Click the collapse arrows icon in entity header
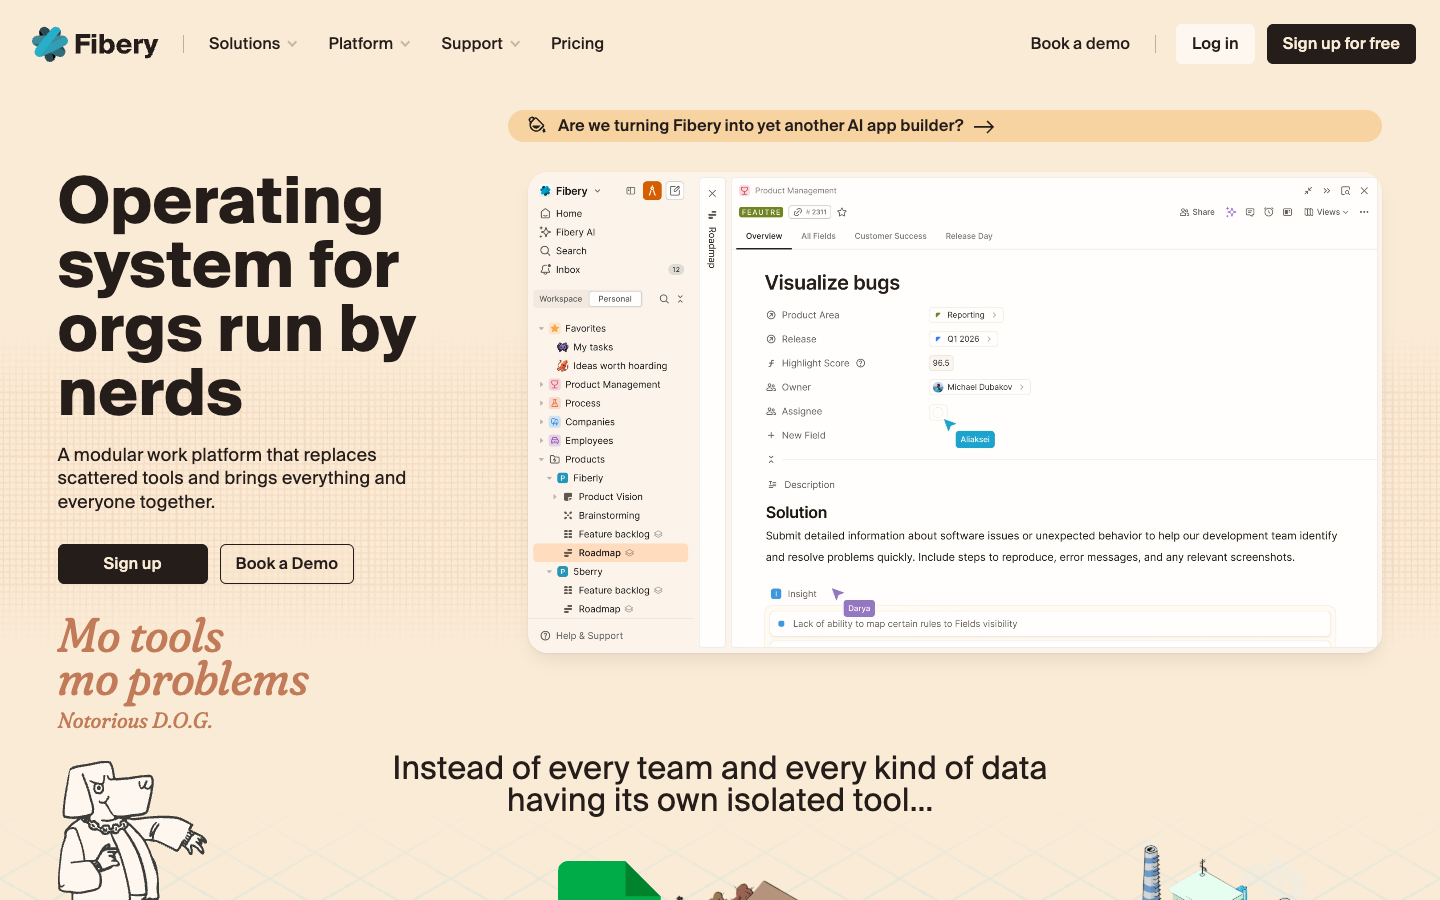Viewport: 1440px width, 900px height. [x=1308, y=191]
